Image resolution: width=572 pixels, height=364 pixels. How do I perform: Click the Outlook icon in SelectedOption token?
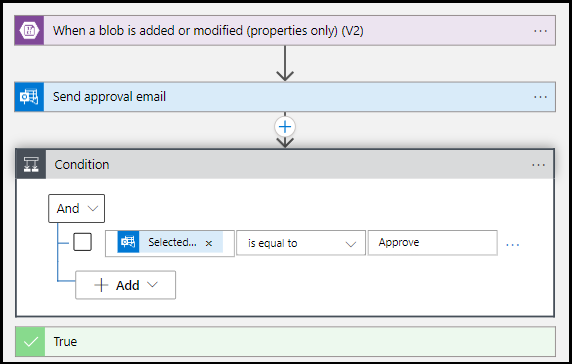(128, 242)
